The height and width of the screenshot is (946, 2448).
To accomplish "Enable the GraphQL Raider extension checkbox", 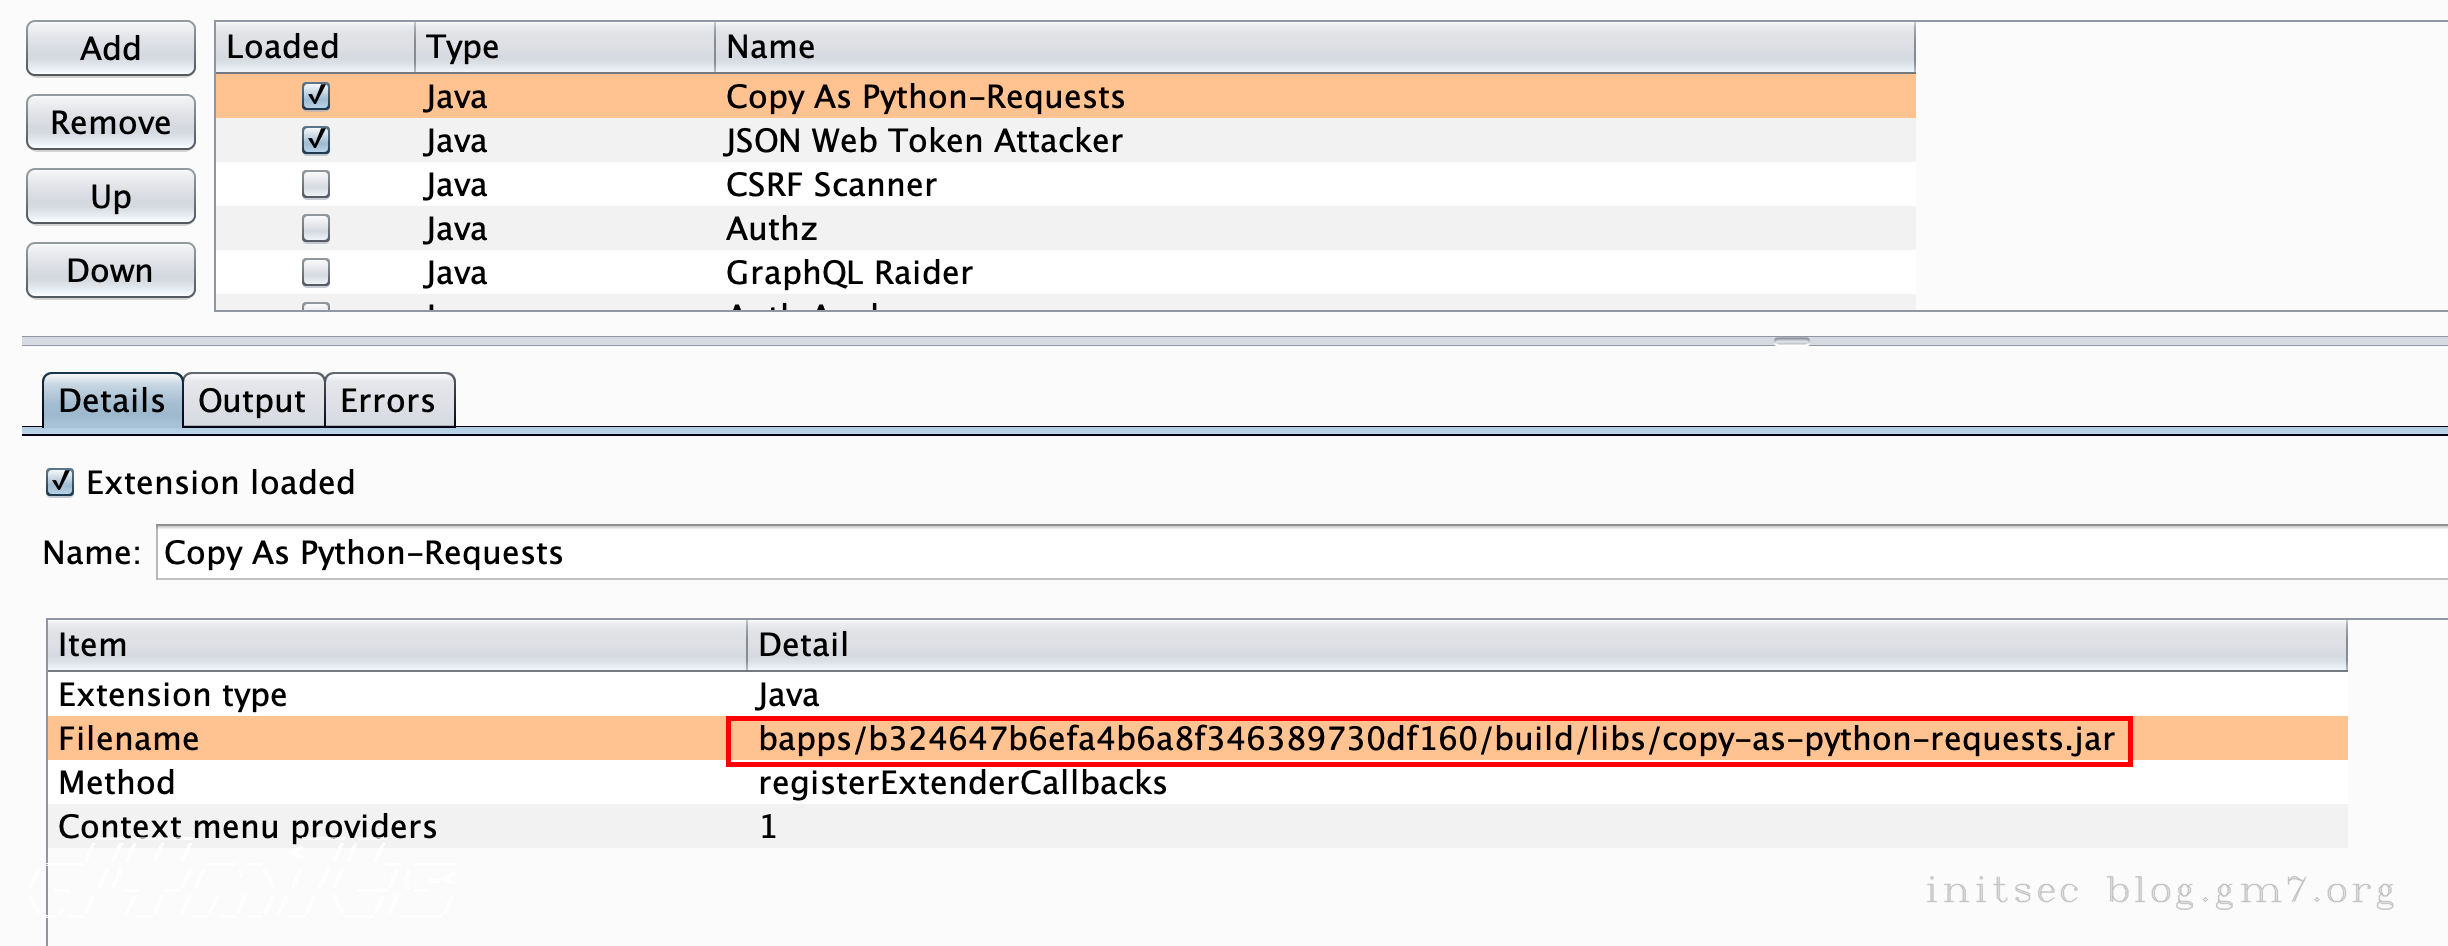I will [316, 272].
